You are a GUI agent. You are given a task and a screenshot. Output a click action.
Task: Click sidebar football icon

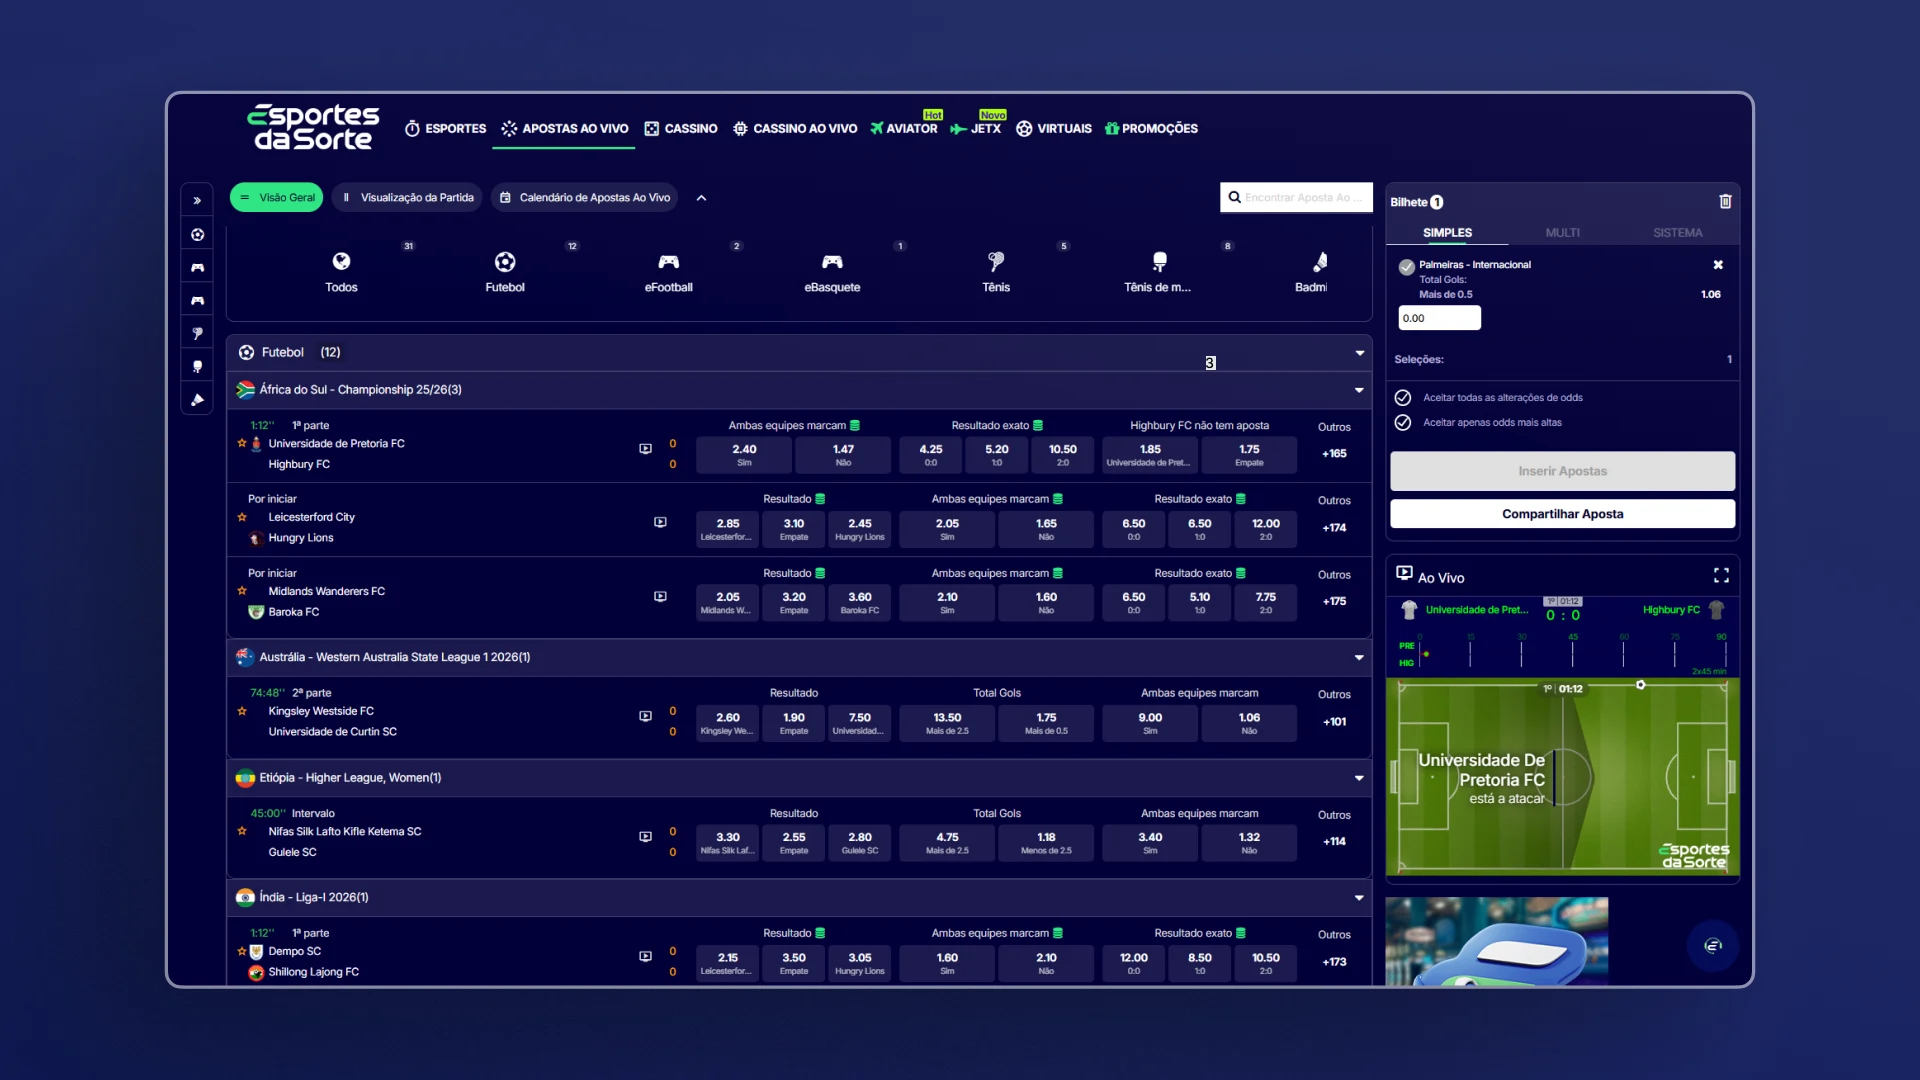[x=197, y=234]
